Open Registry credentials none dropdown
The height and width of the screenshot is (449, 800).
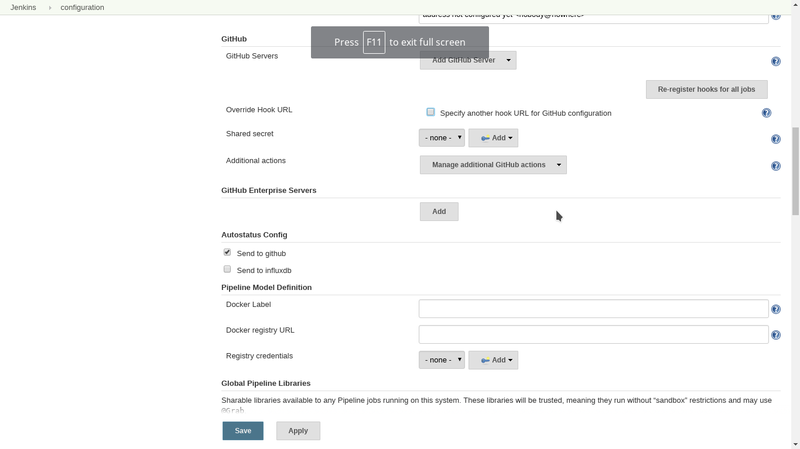click(x=442, y=360)
